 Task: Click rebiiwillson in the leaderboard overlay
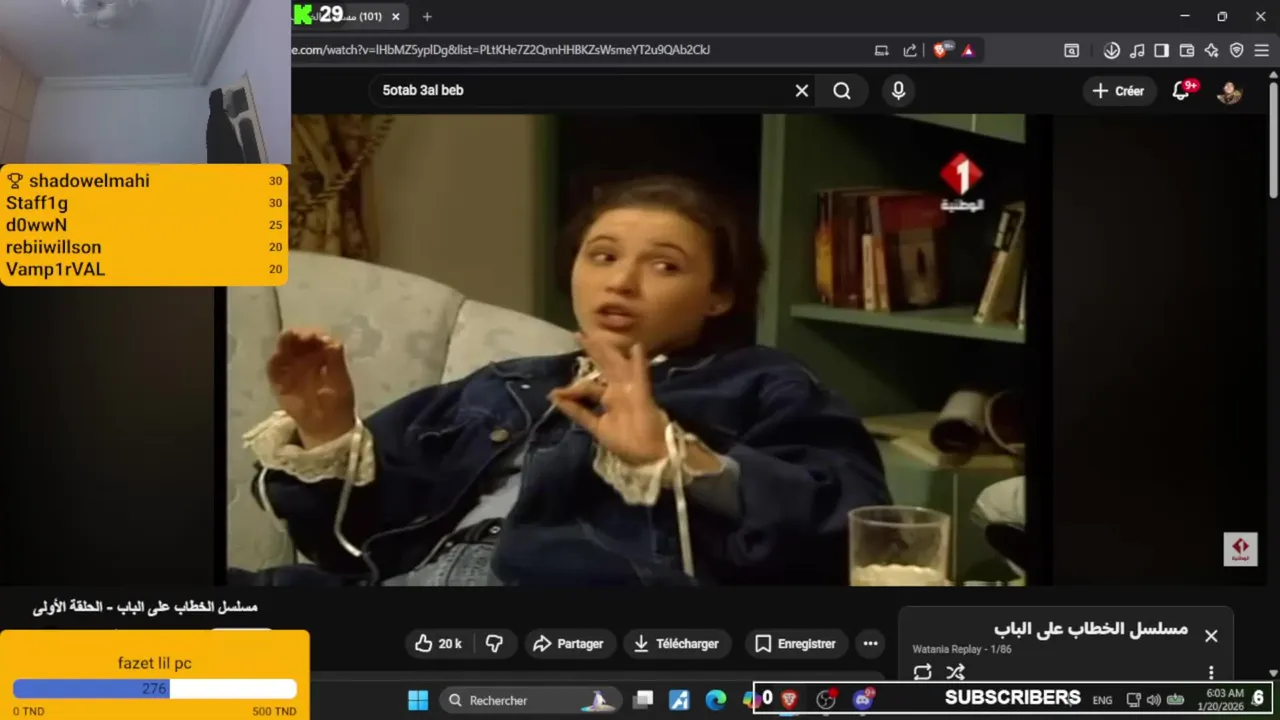(54, 247)
